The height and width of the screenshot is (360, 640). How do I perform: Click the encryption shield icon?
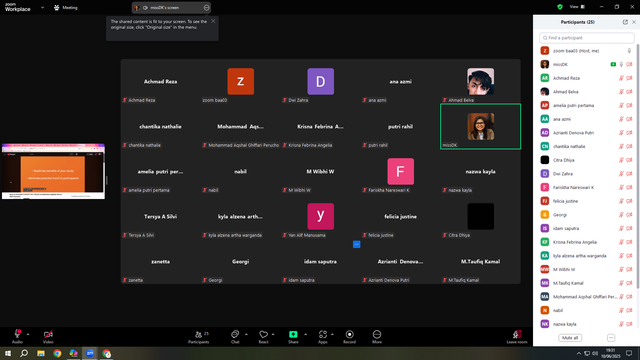tap(560, 7)
